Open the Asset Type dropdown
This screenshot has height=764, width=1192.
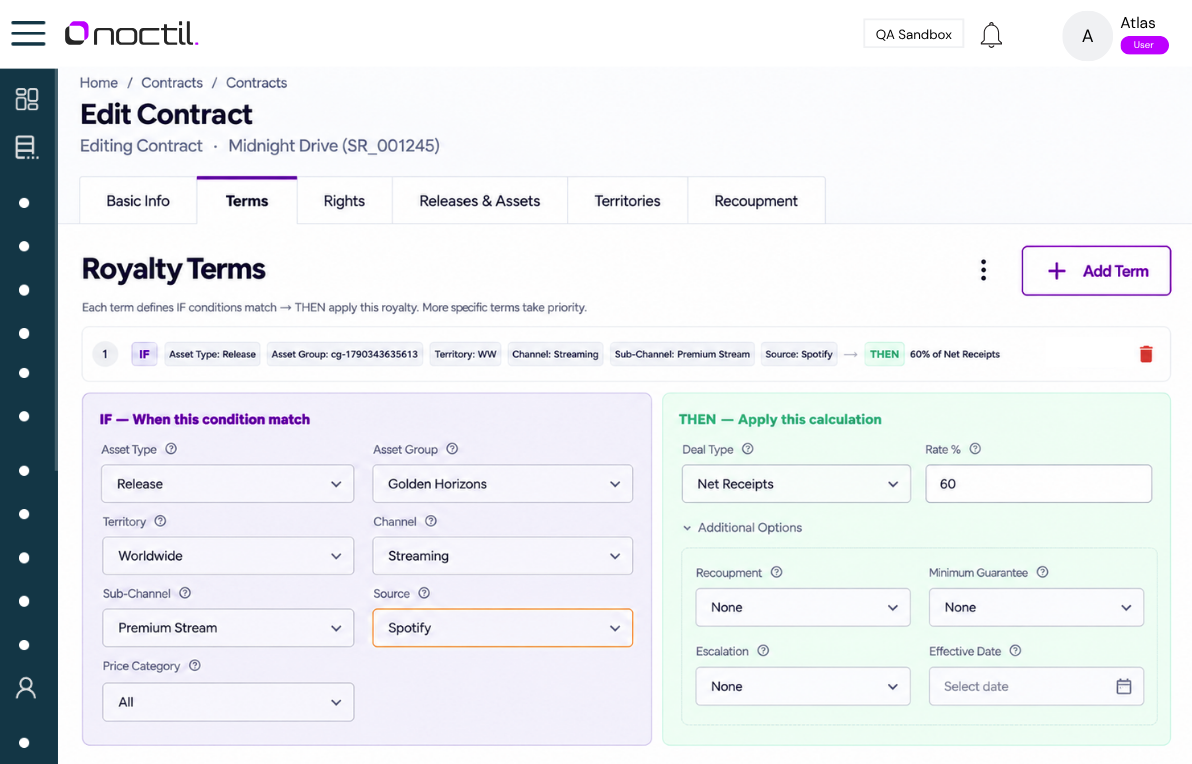point(227,483)
